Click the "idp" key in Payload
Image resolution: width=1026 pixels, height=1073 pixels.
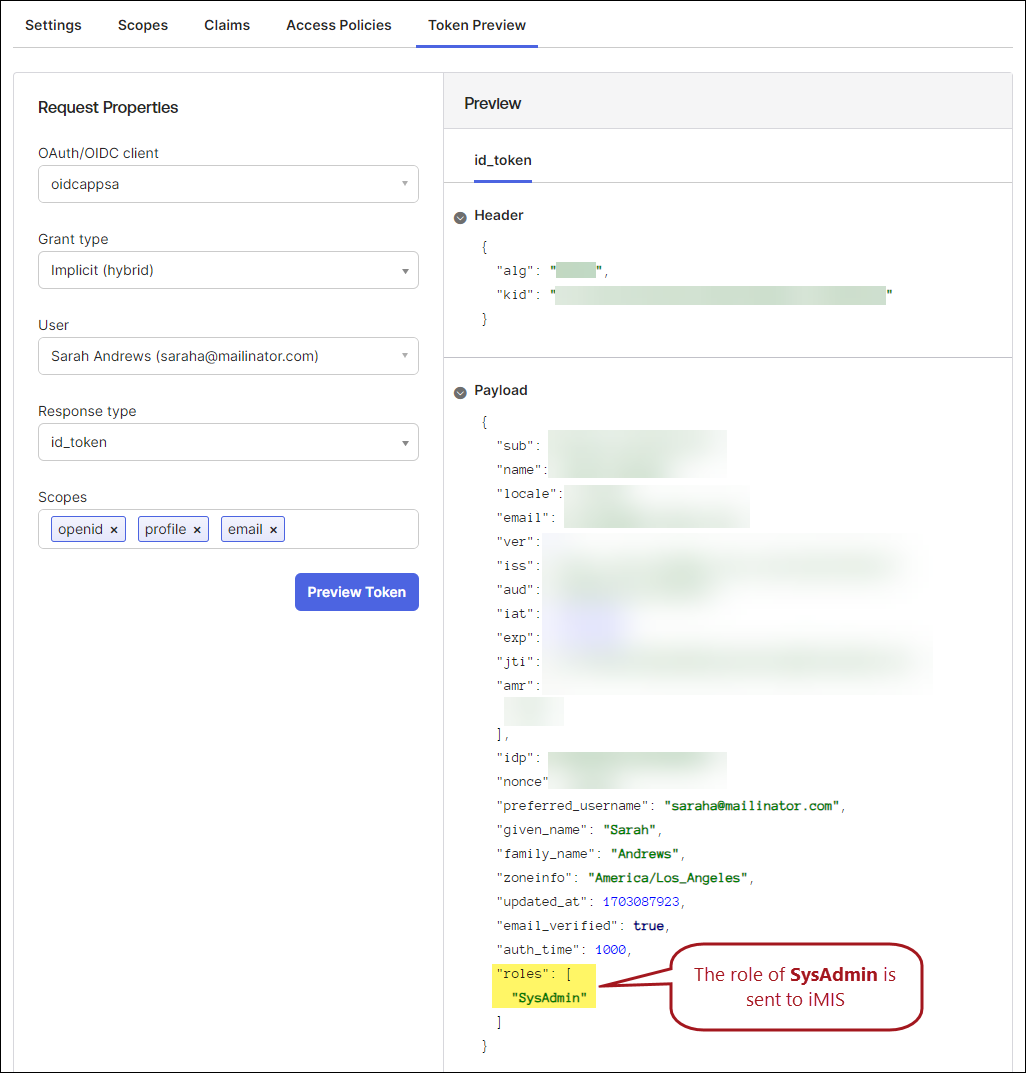pos(515,758)
